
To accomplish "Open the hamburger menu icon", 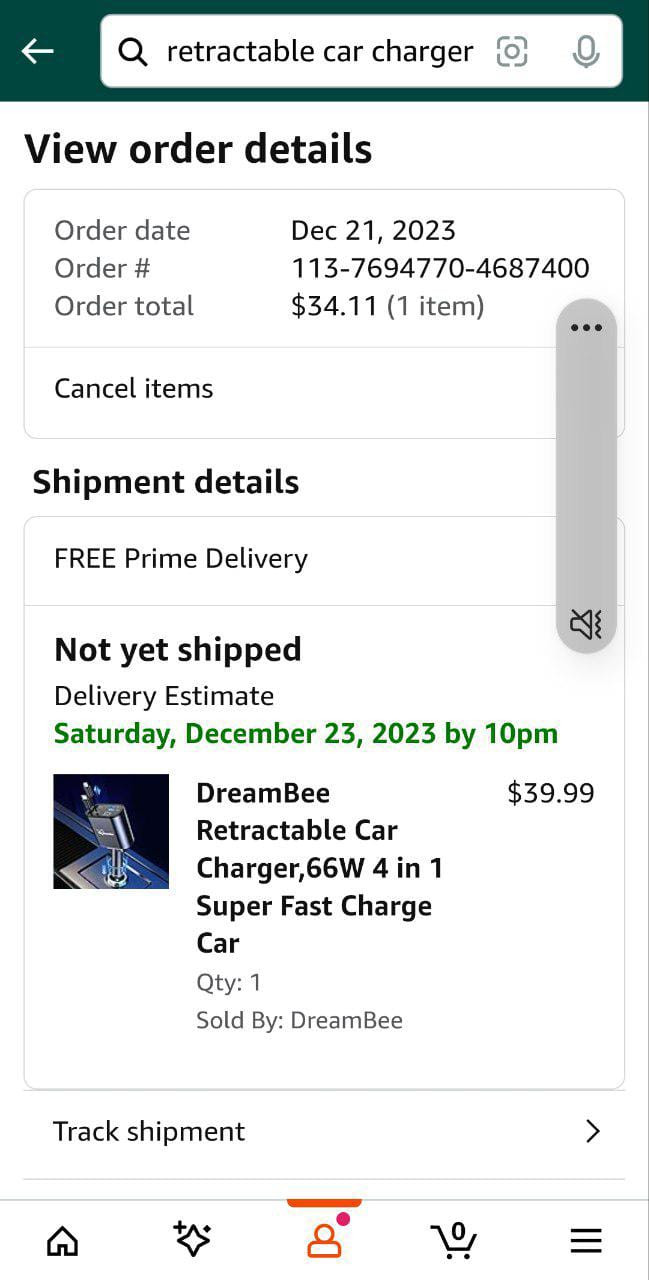I will [x=586, y=1241].
